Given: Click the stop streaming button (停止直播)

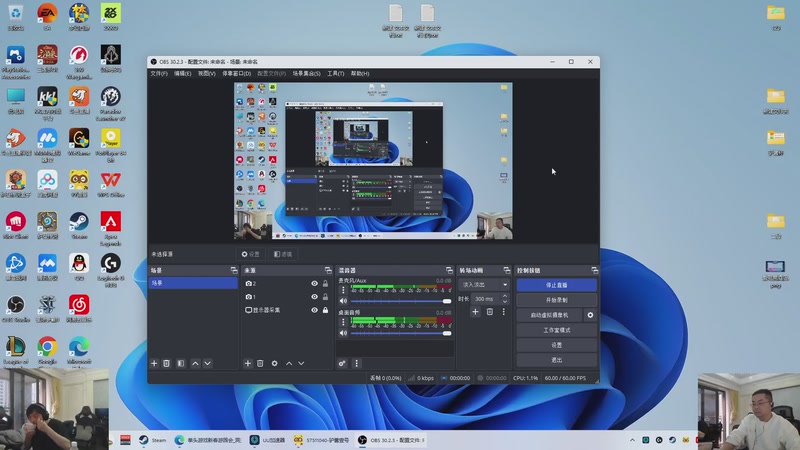Looking at the screenshot, I should pyautogui.click(x=556, y=285).
